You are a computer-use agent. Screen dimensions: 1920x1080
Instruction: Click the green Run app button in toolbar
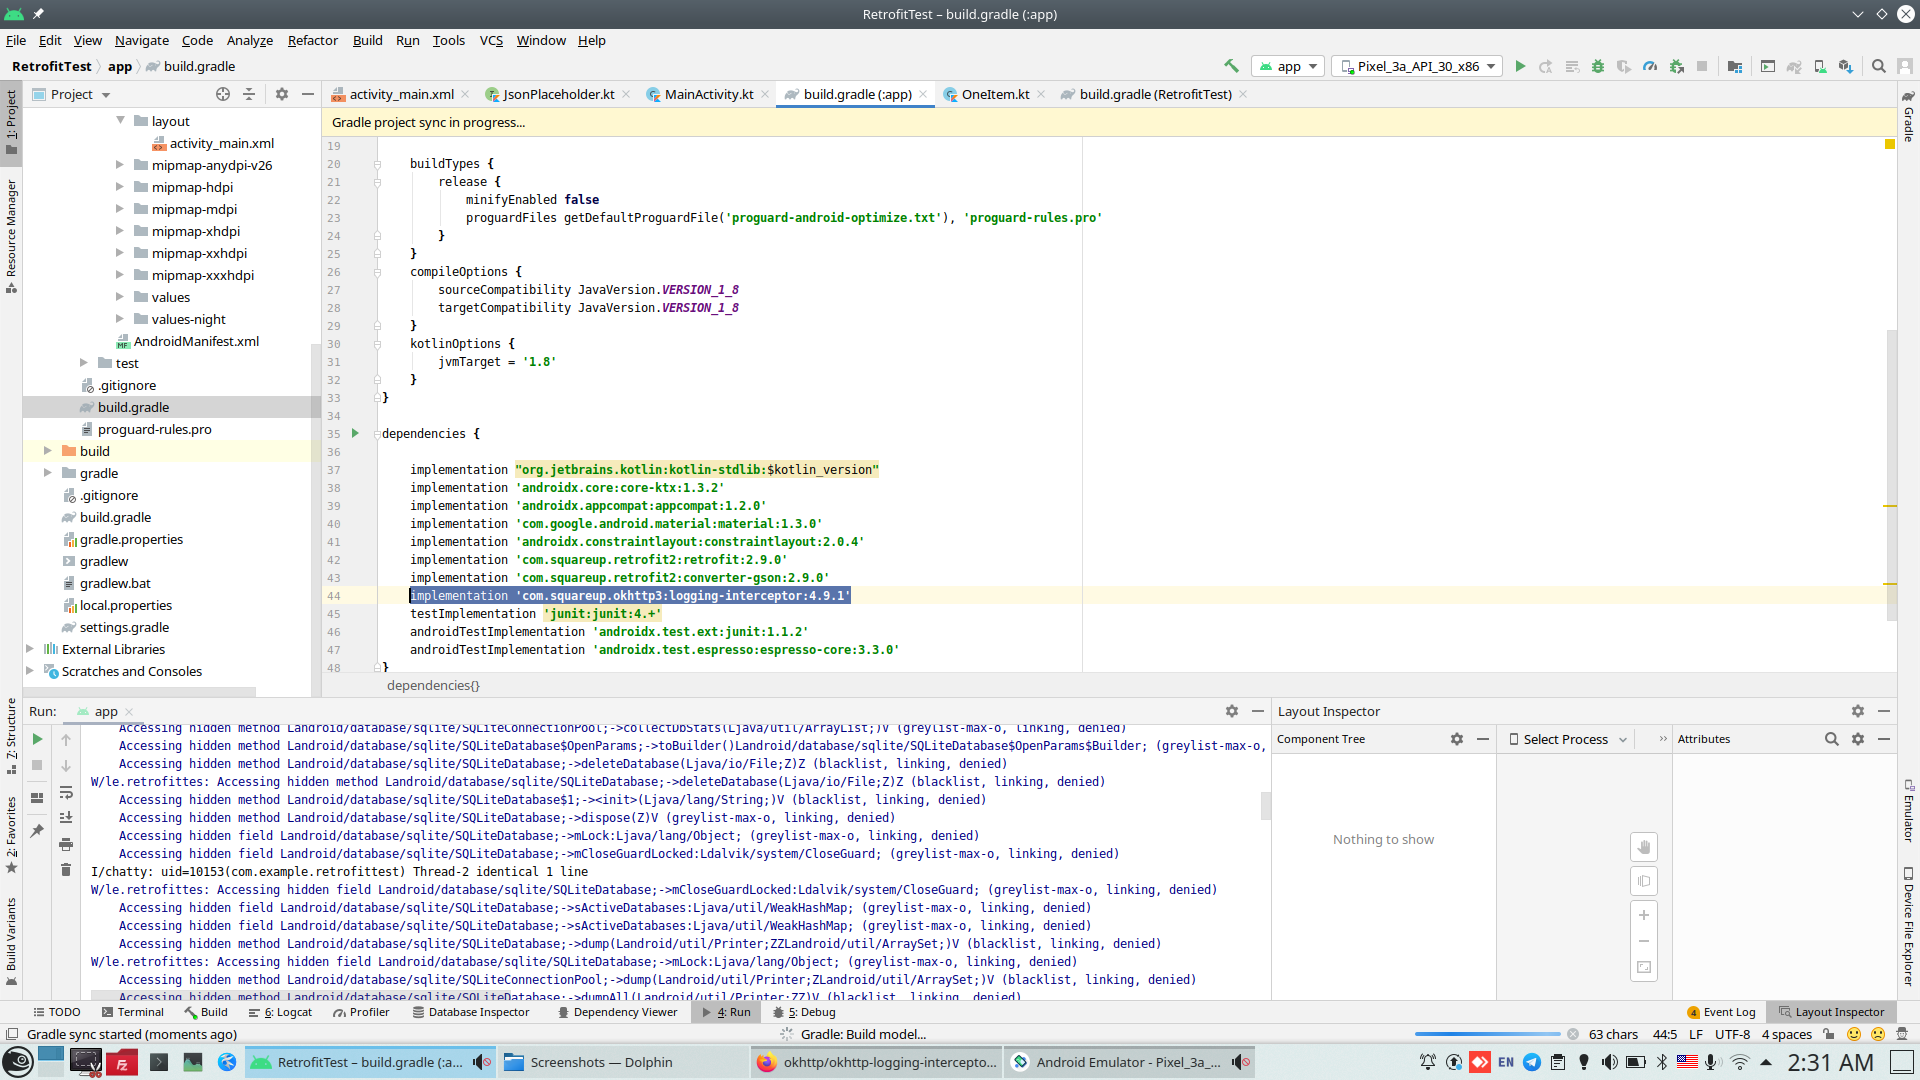1520,66
